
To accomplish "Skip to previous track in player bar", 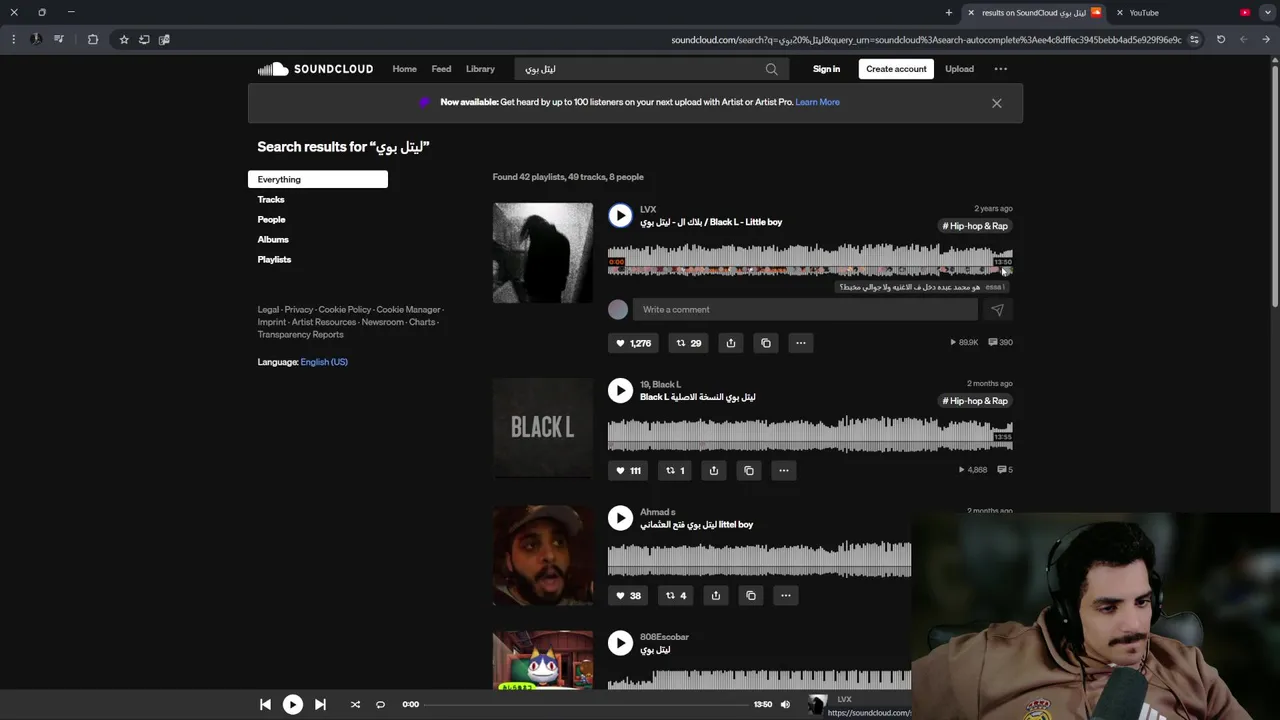I will pyautogui.click(x=265, y=704).
